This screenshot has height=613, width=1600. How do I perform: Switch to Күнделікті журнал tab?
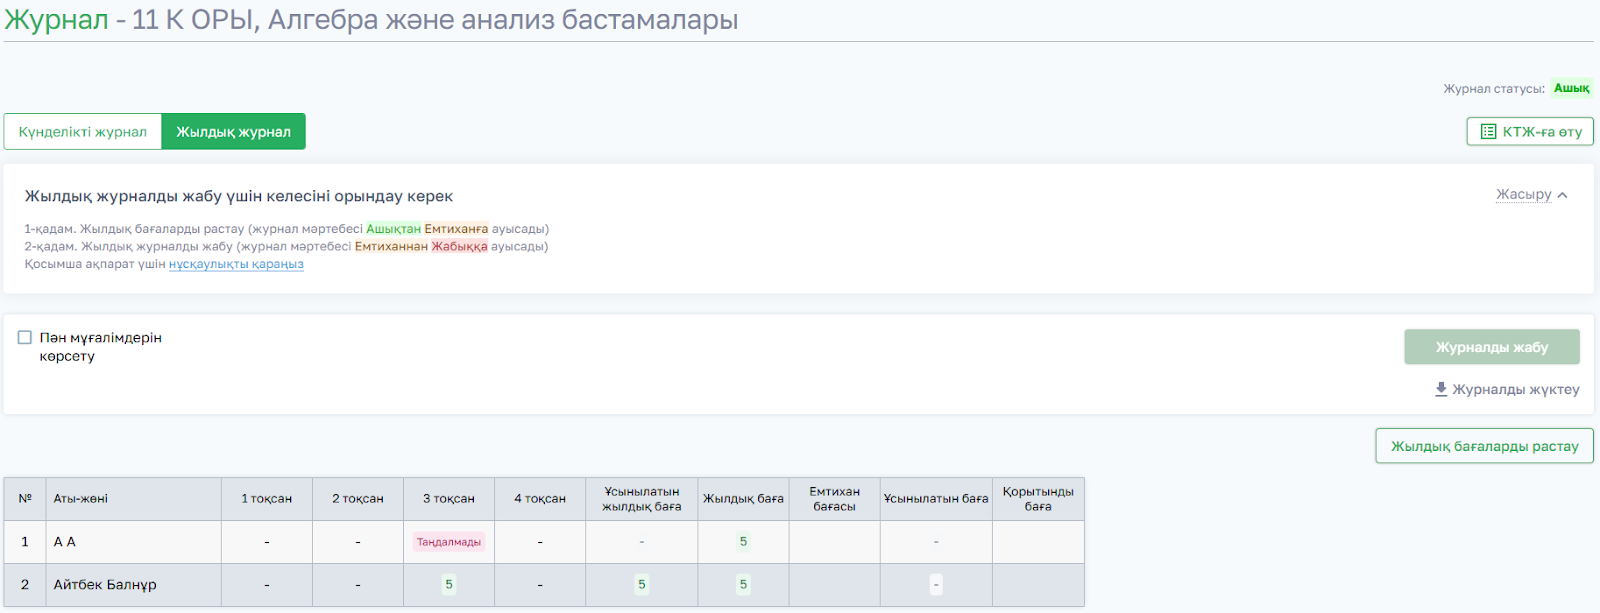(x=83, y=131)
